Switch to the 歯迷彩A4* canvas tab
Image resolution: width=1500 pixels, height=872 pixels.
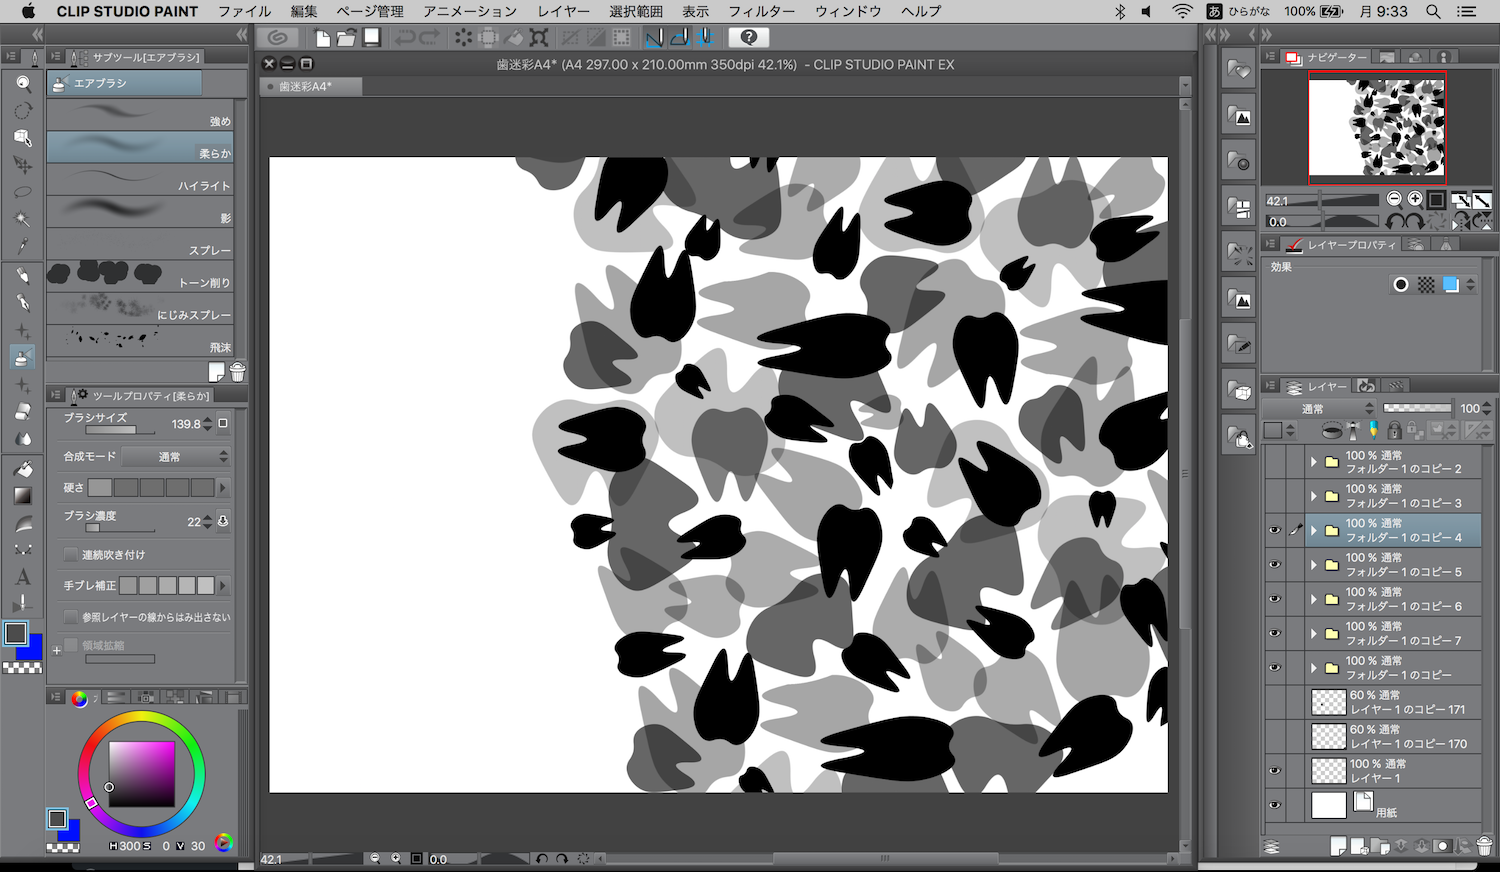coord(311,86)
